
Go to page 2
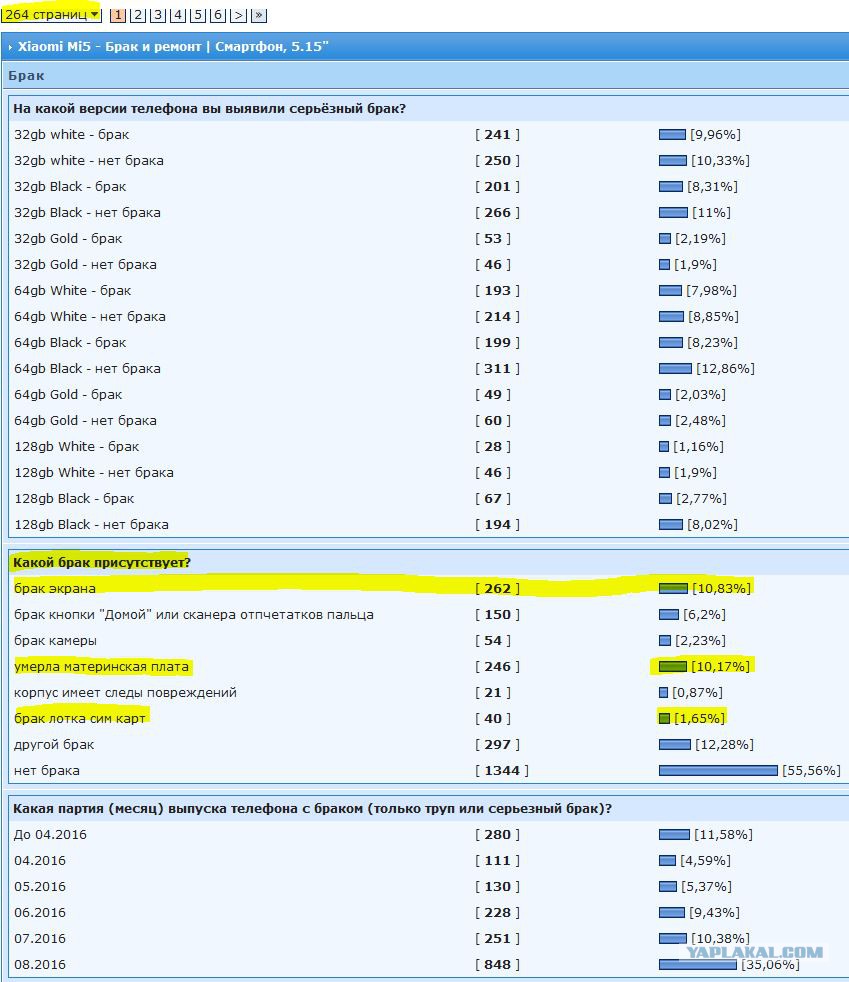pos(138,15)
